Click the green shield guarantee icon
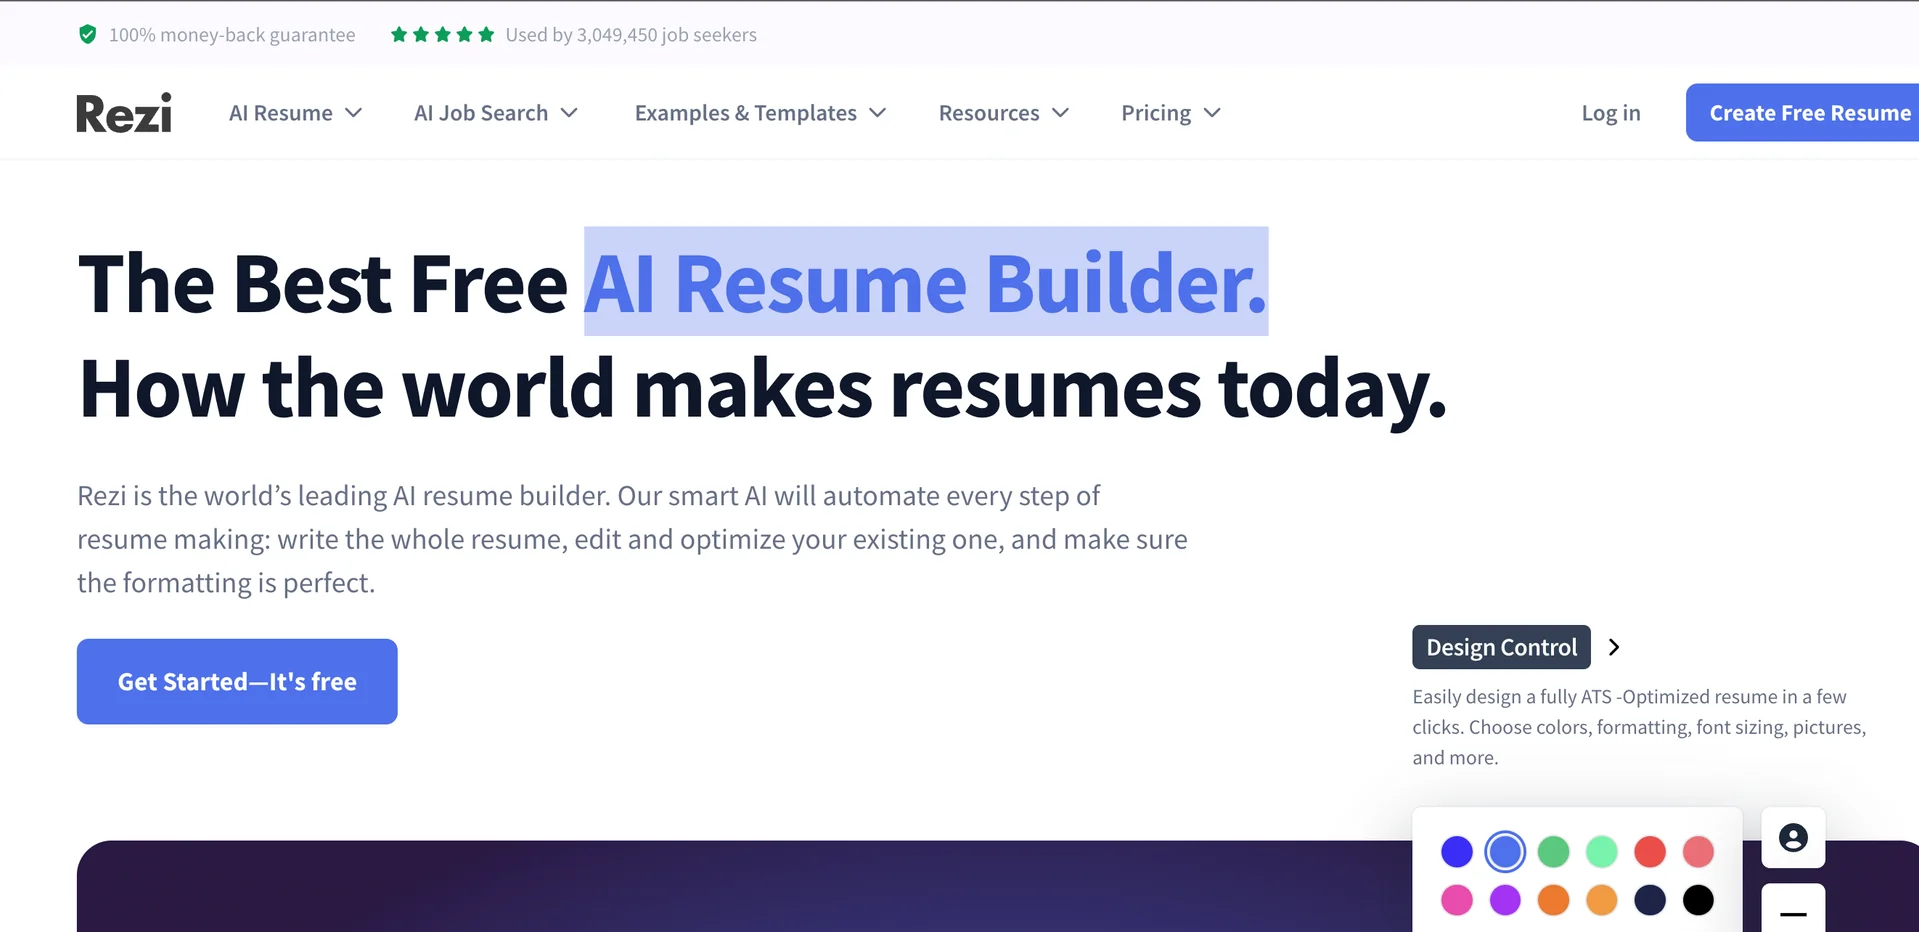Viewport: 1919px width, 932px height. [88, 35]
